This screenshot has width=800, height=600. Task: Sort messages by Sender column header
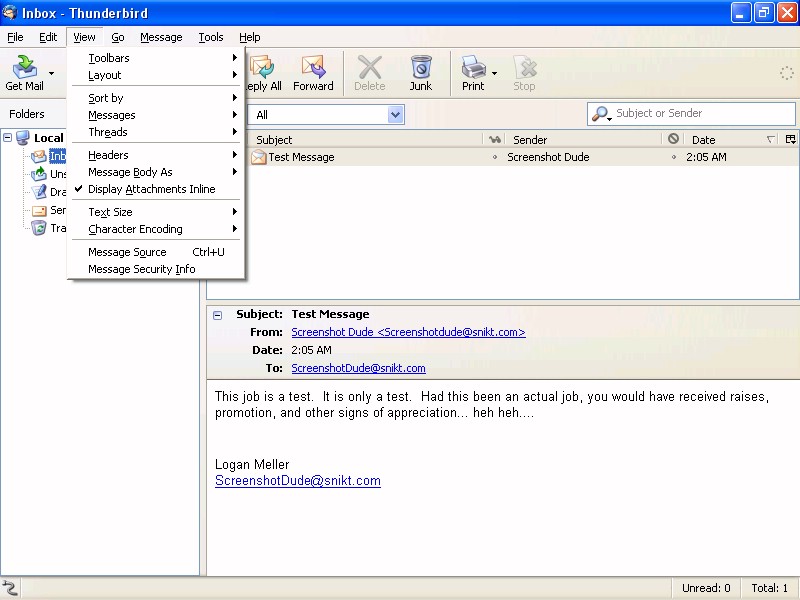[584, 139]
